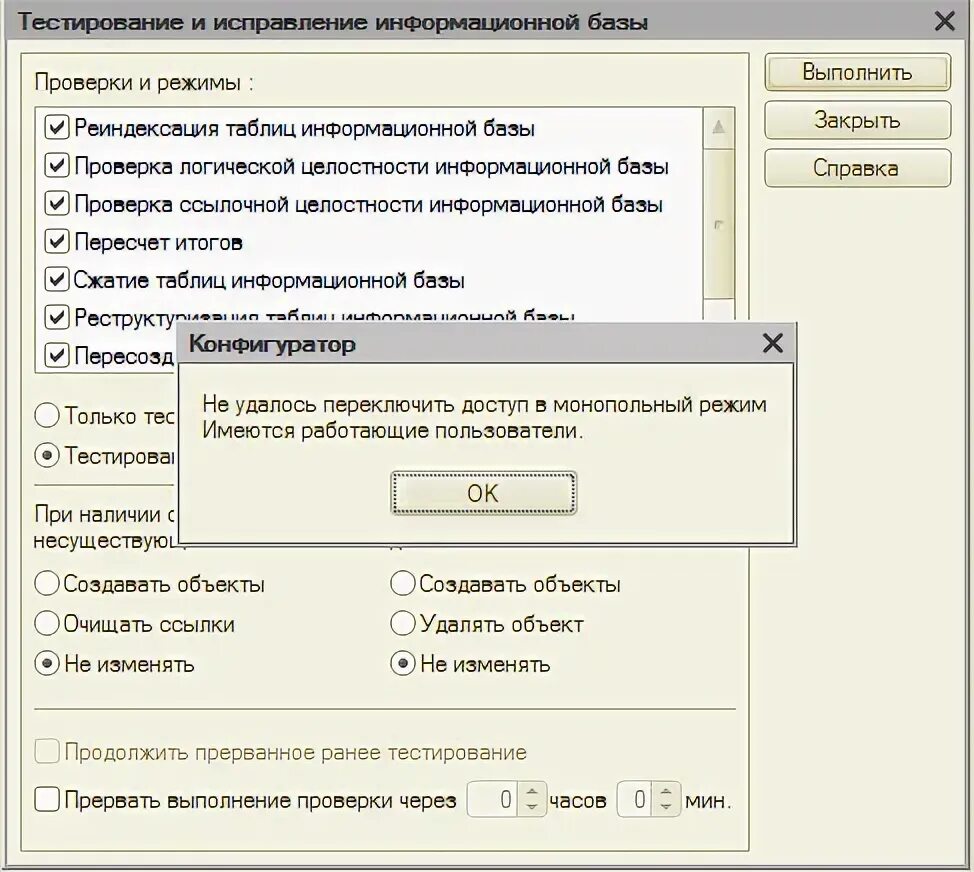
Task: Uncheck Проверка логической целостности информационной базы
Action: point(57,166)
